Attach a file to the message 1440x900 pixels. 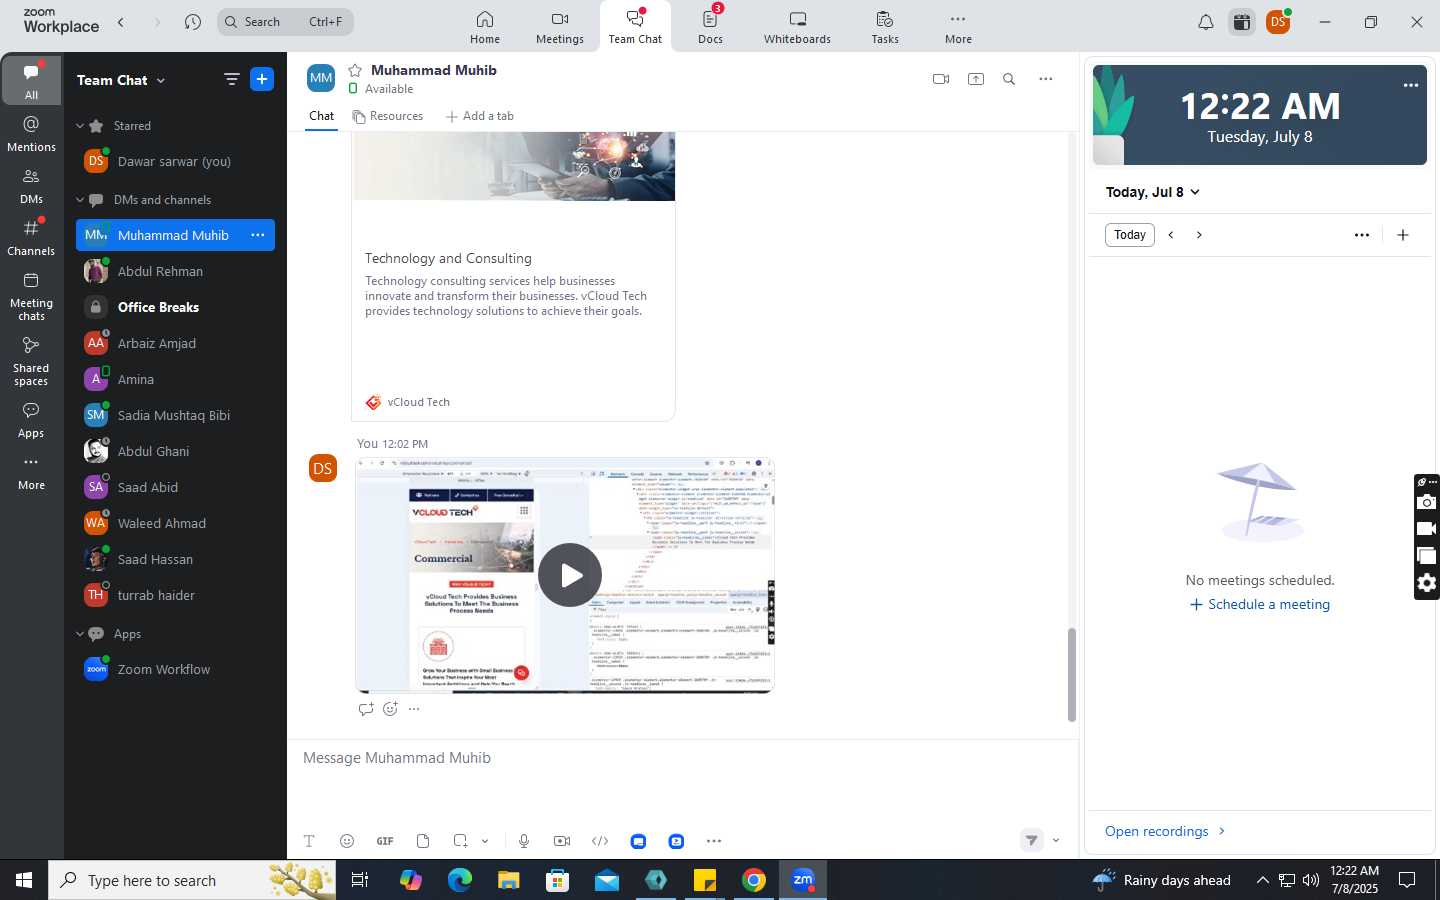[x=423, y=841]
